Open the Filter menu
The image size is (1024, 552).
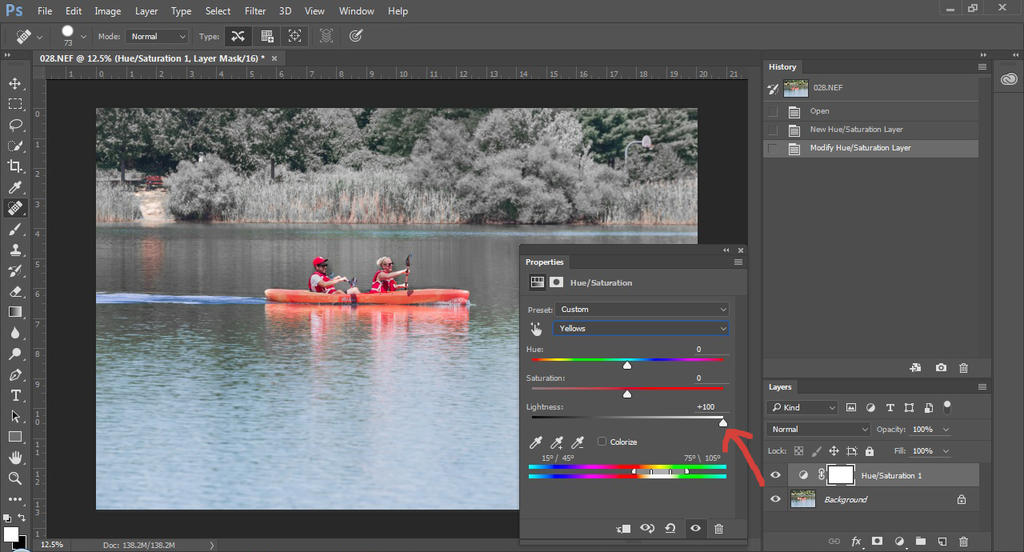tap(255, 11)
